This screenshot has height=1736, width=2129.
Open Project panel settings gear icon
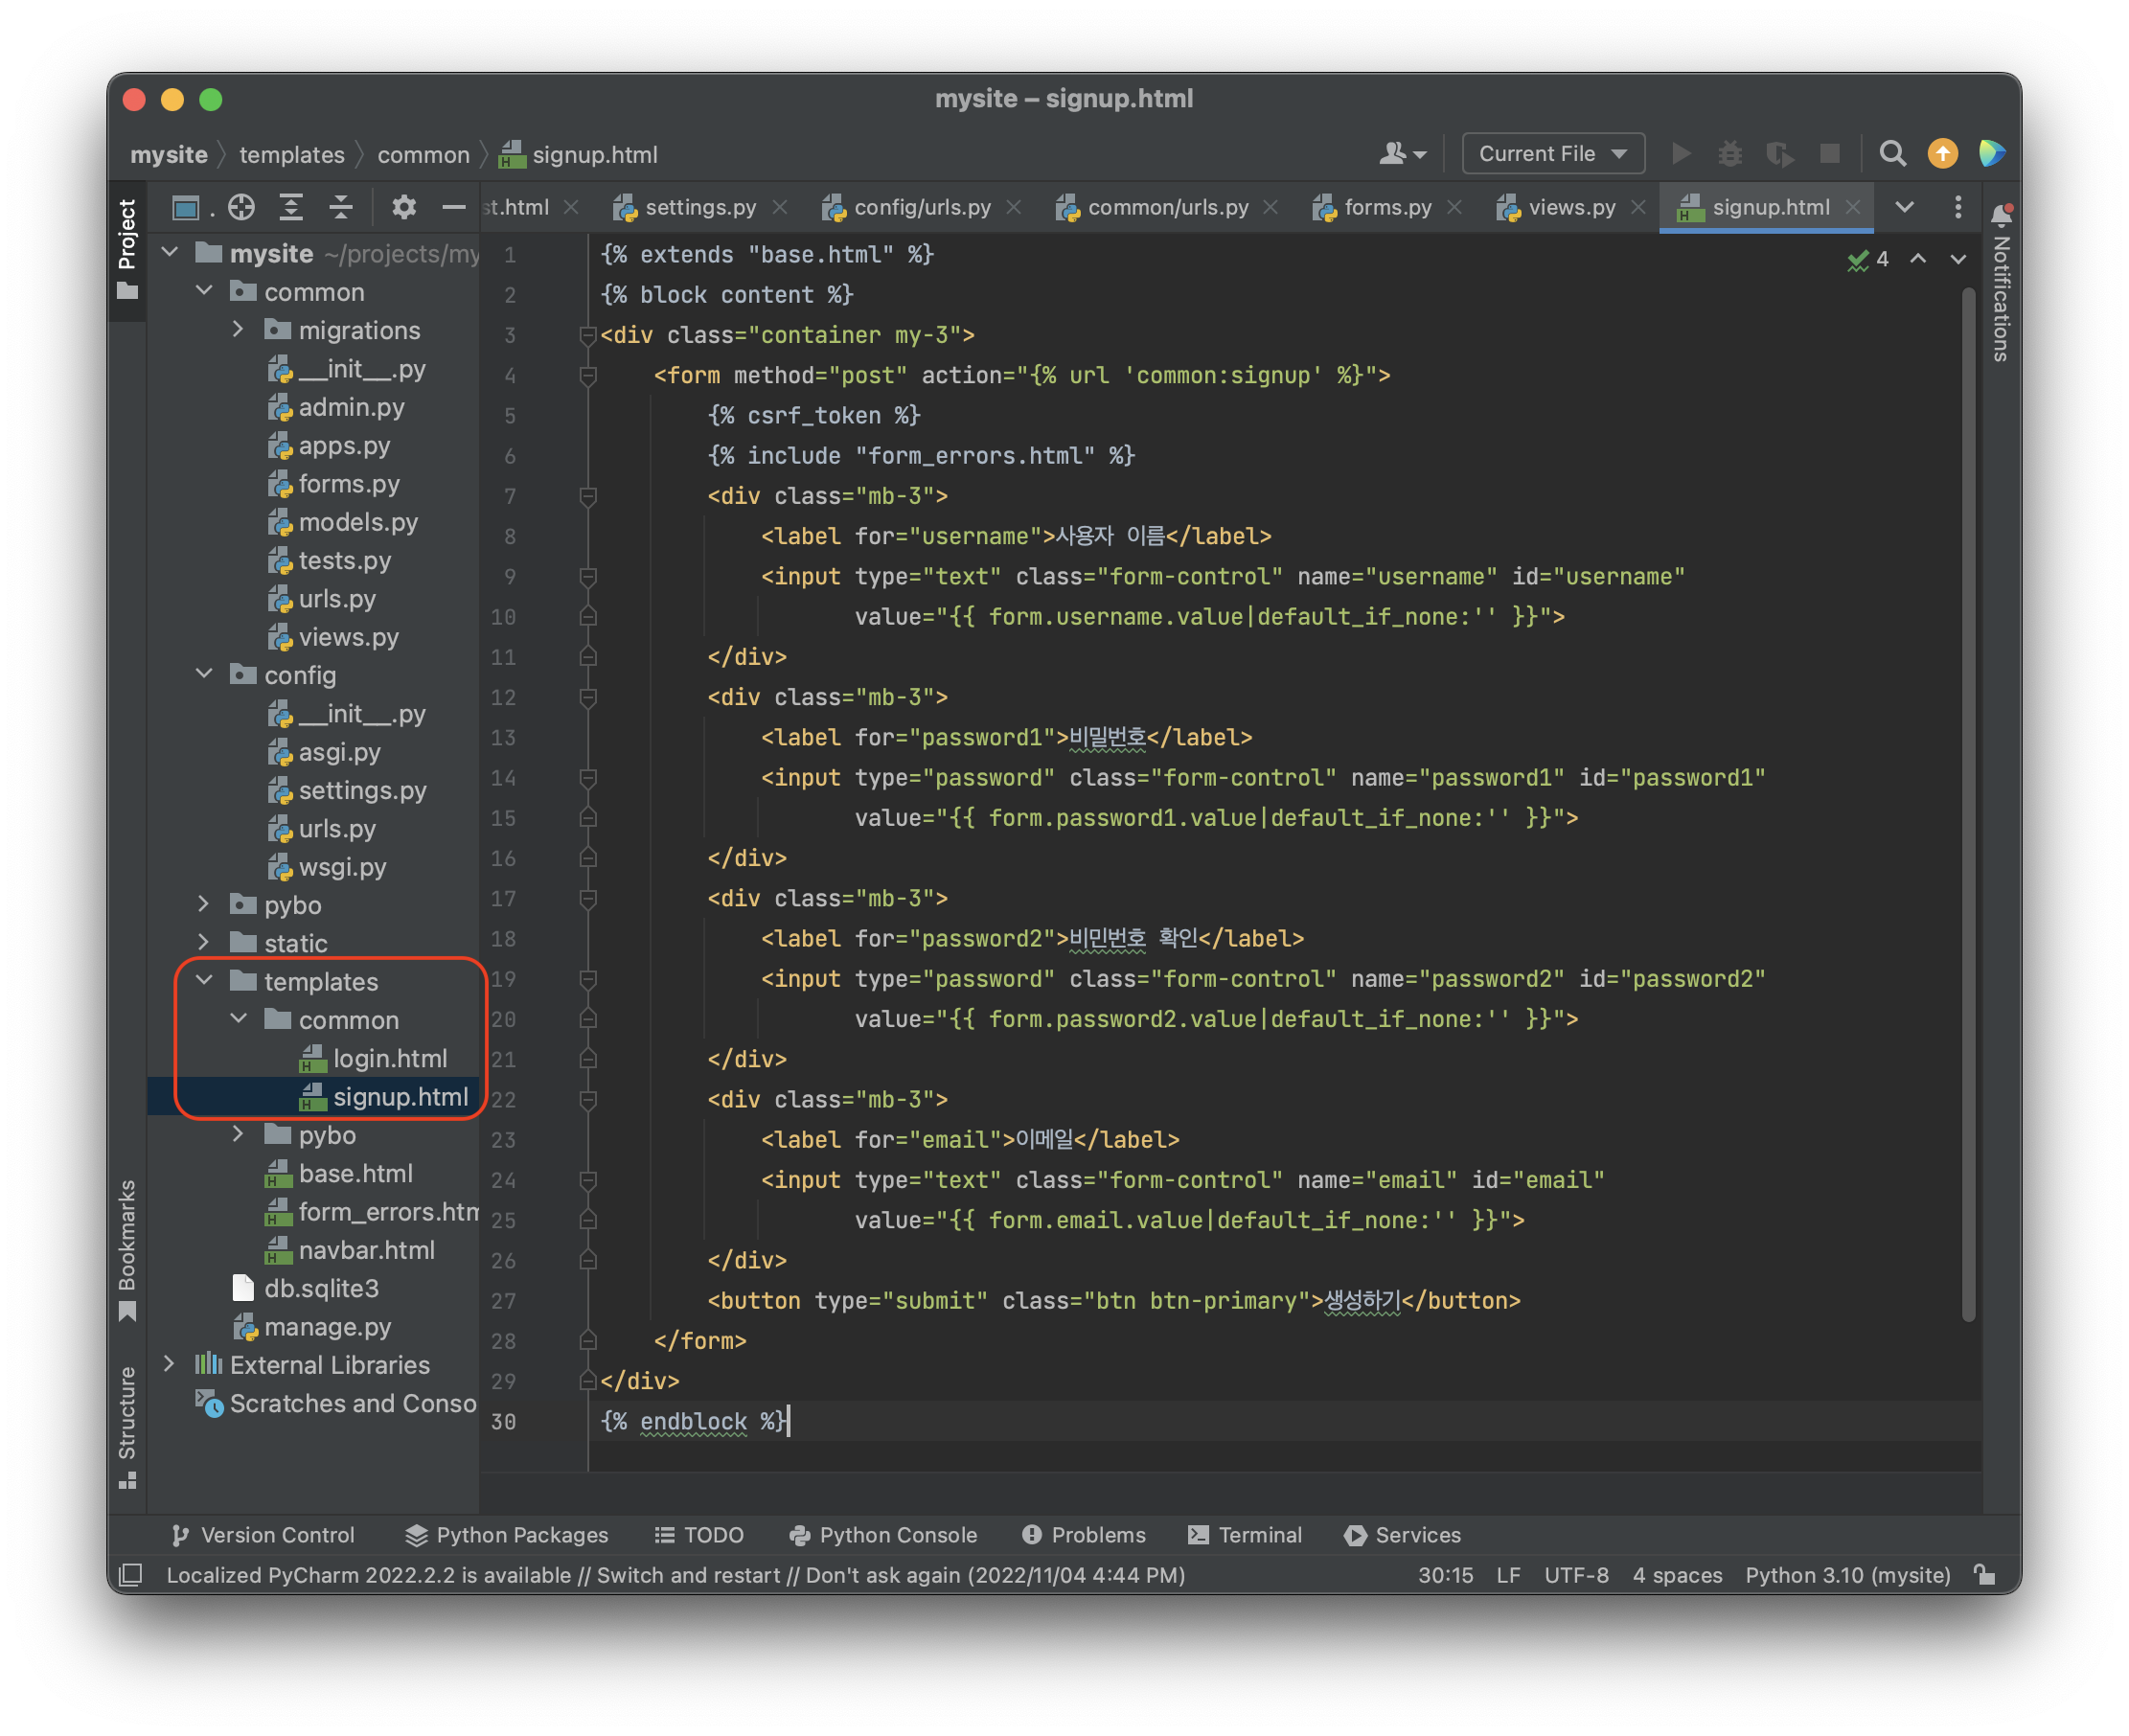[404, 207]
